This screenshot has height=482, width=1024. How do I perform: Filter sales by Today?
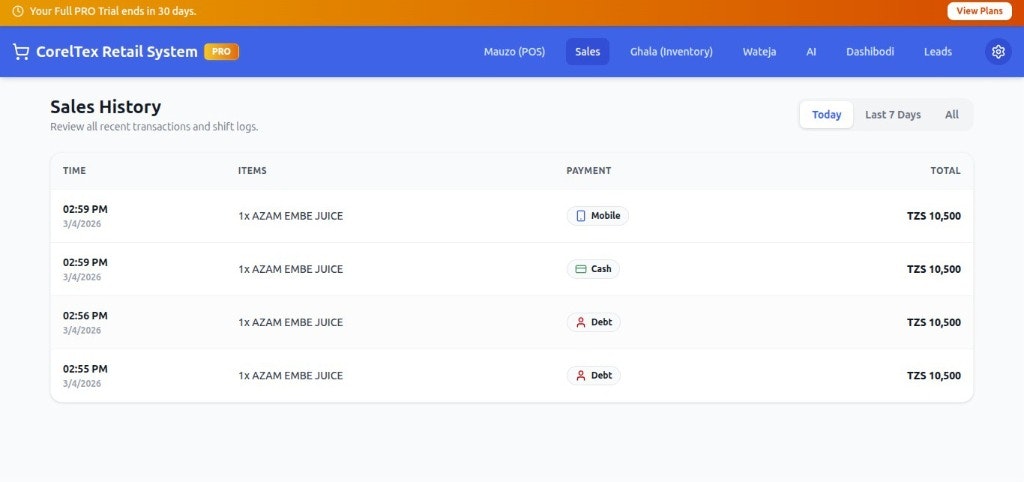tap(826, 115)
